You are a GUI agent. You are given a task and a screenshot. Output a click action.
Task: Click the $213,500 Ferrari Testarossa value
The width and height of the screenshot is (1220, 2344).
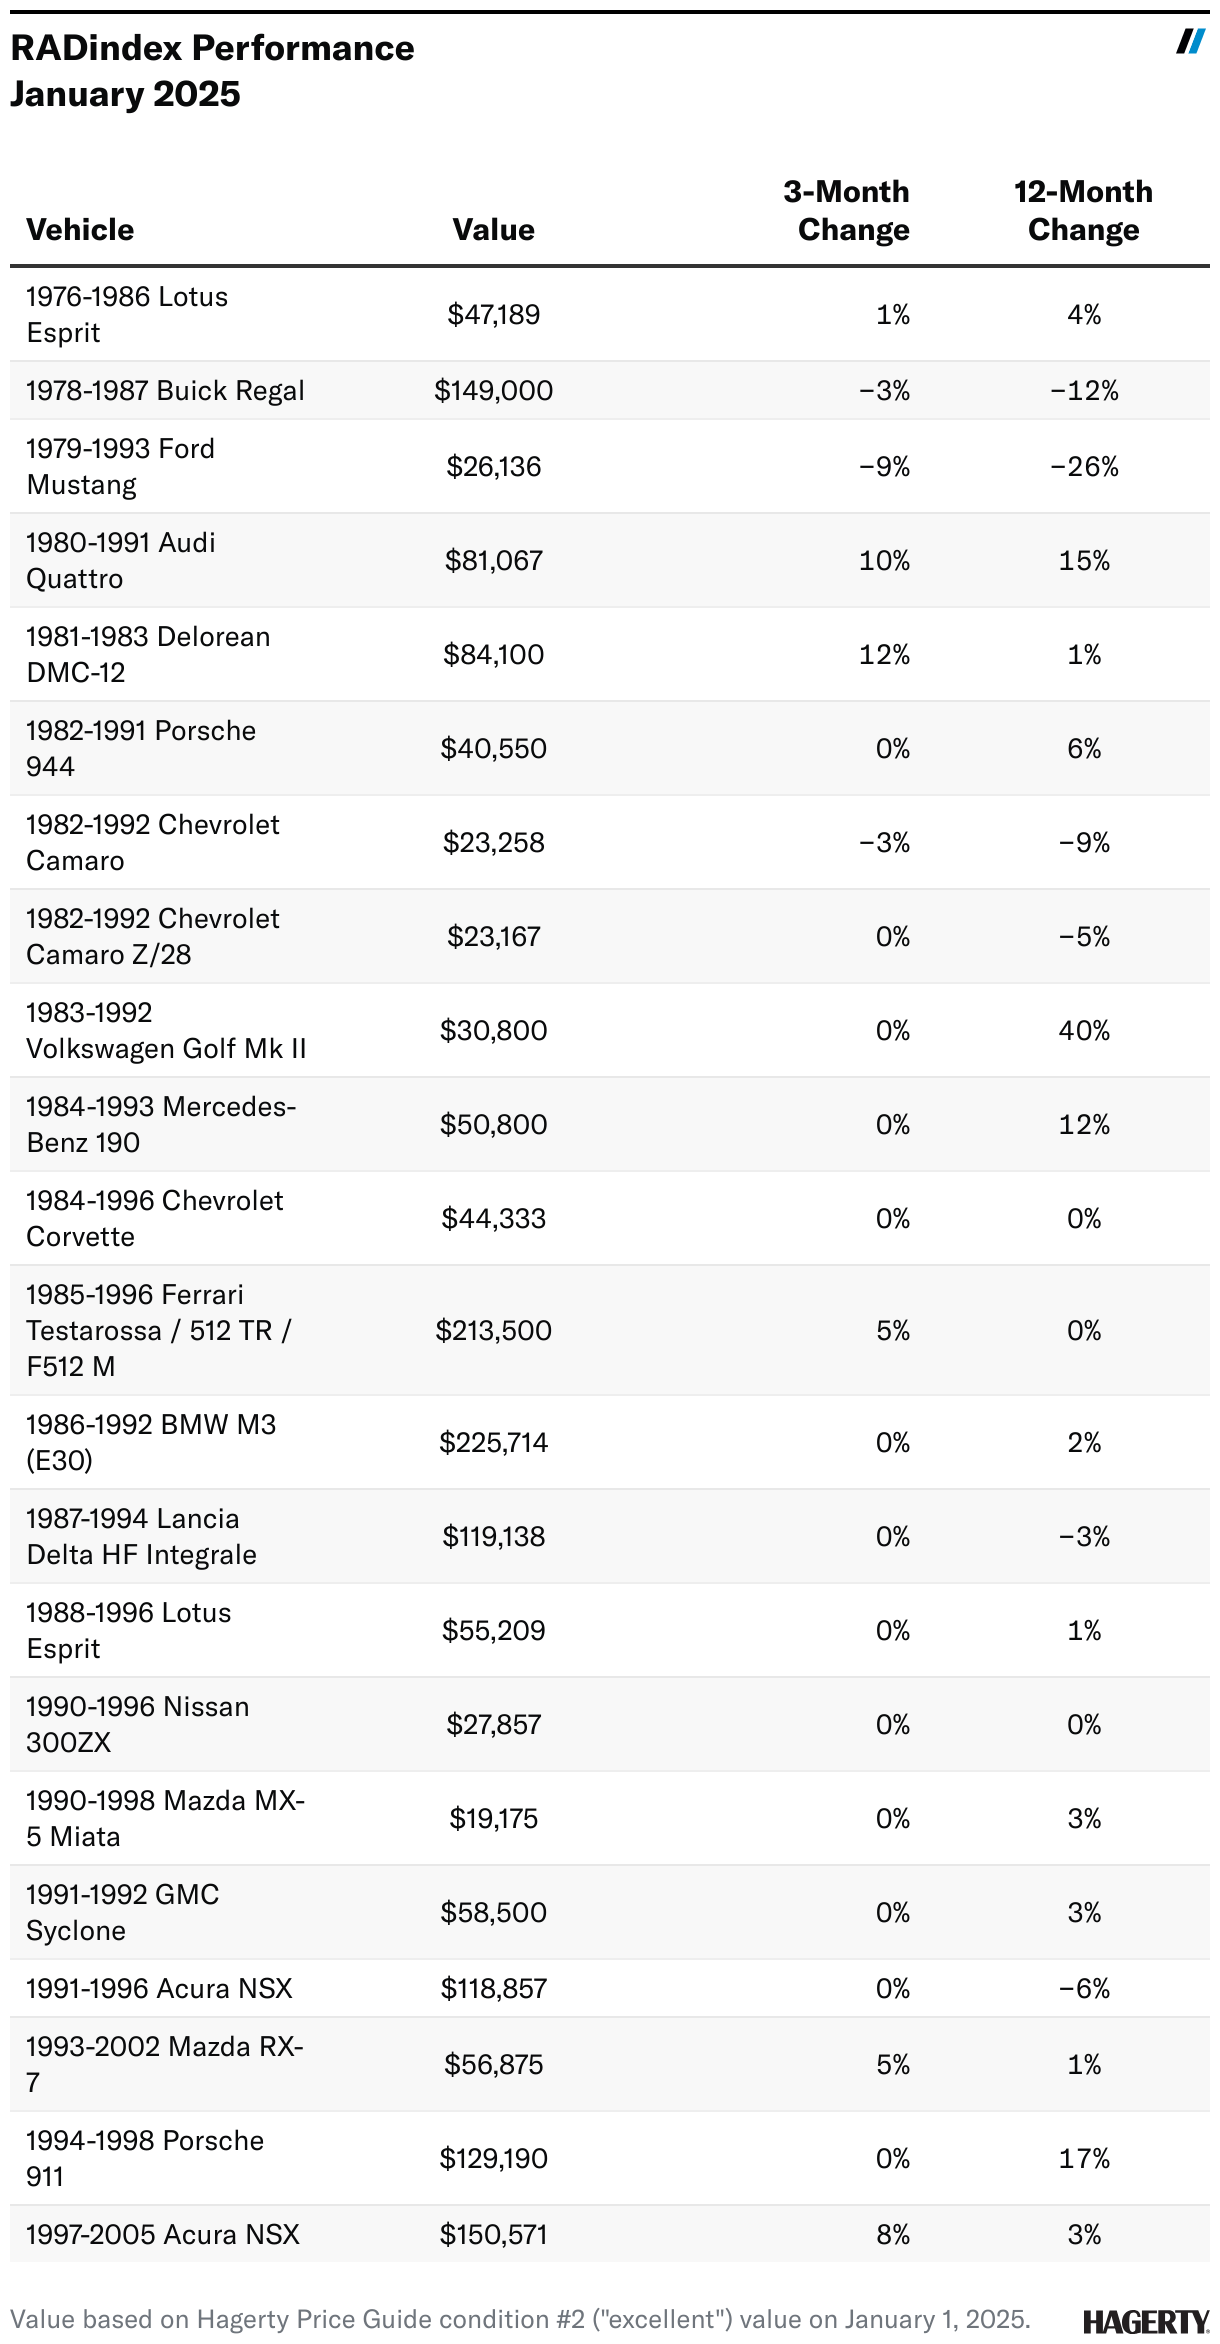click(x=493, y=1331)
